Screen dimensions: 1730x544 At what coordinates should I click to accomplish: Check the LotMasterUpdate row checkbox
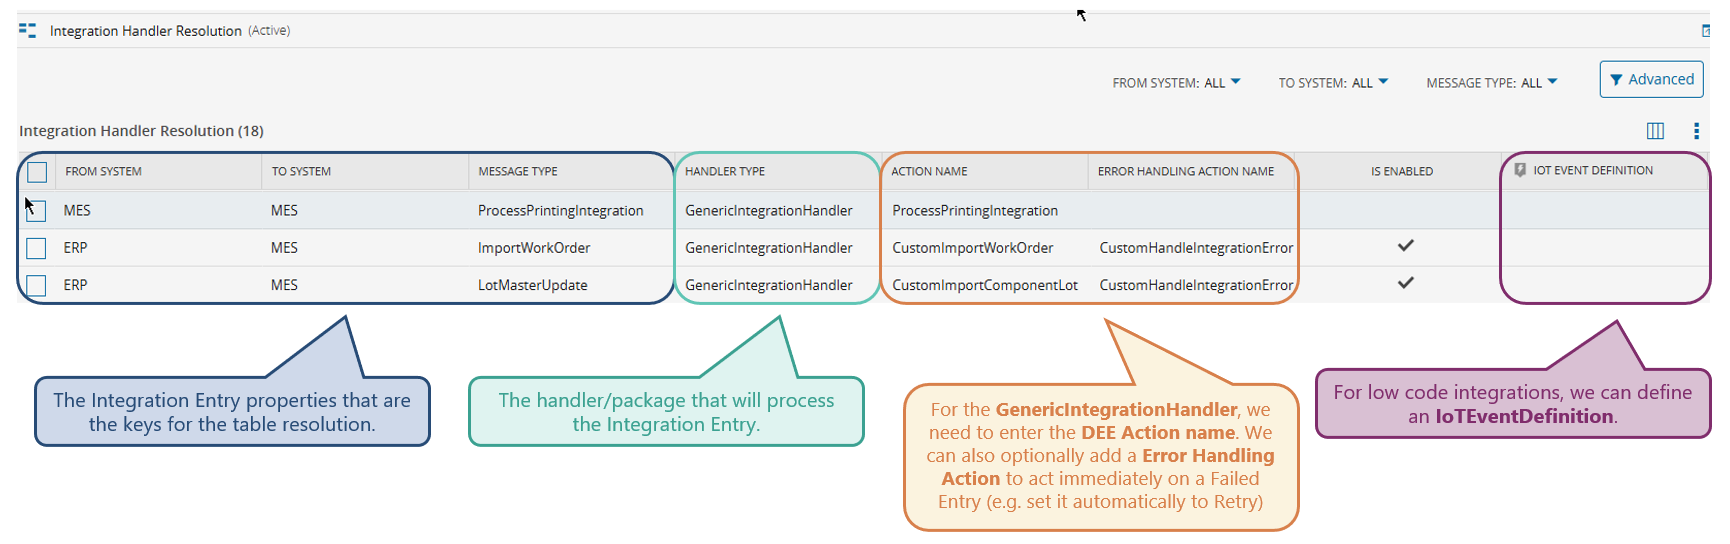pyautogui.click(x=37, y=286)
